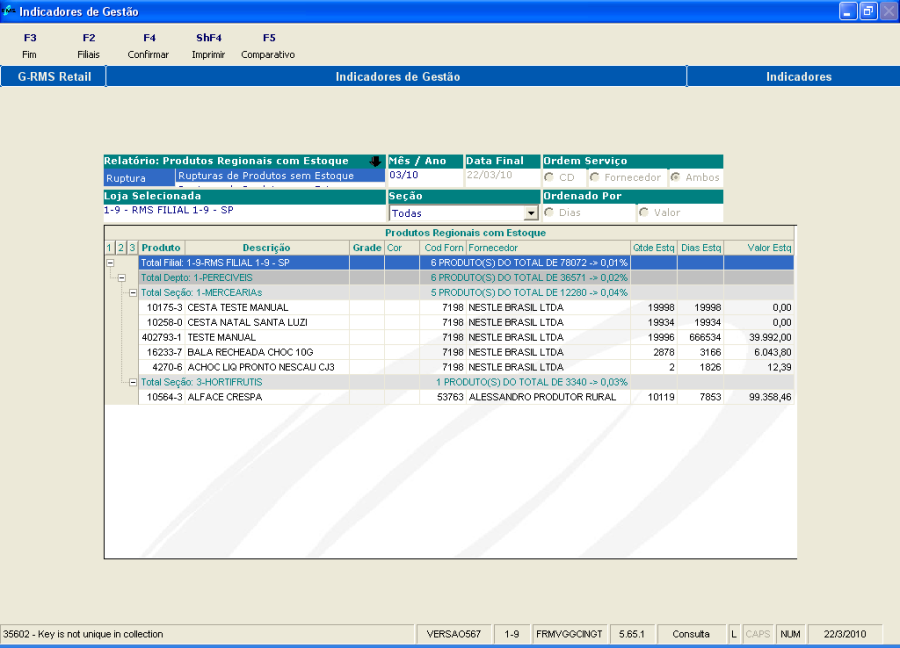Click the G-RMS Retail header panel
Viewport: 900px width, 648px height.
tap(54, 76)
